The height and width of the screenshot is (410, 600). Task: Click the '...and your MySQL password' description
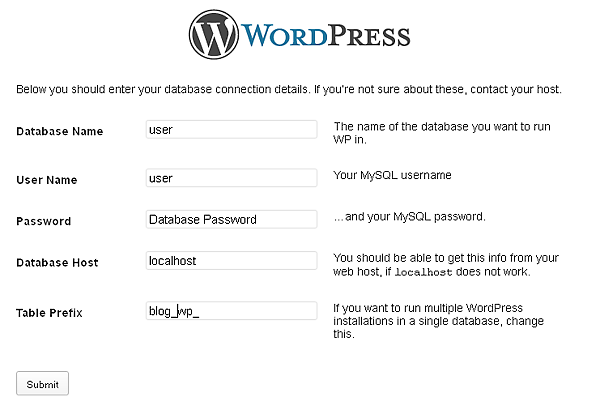(x=409, y=217)
